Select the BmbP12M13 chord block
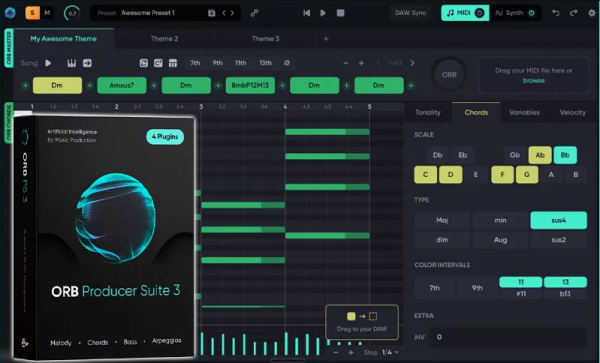 coord(250,85)
